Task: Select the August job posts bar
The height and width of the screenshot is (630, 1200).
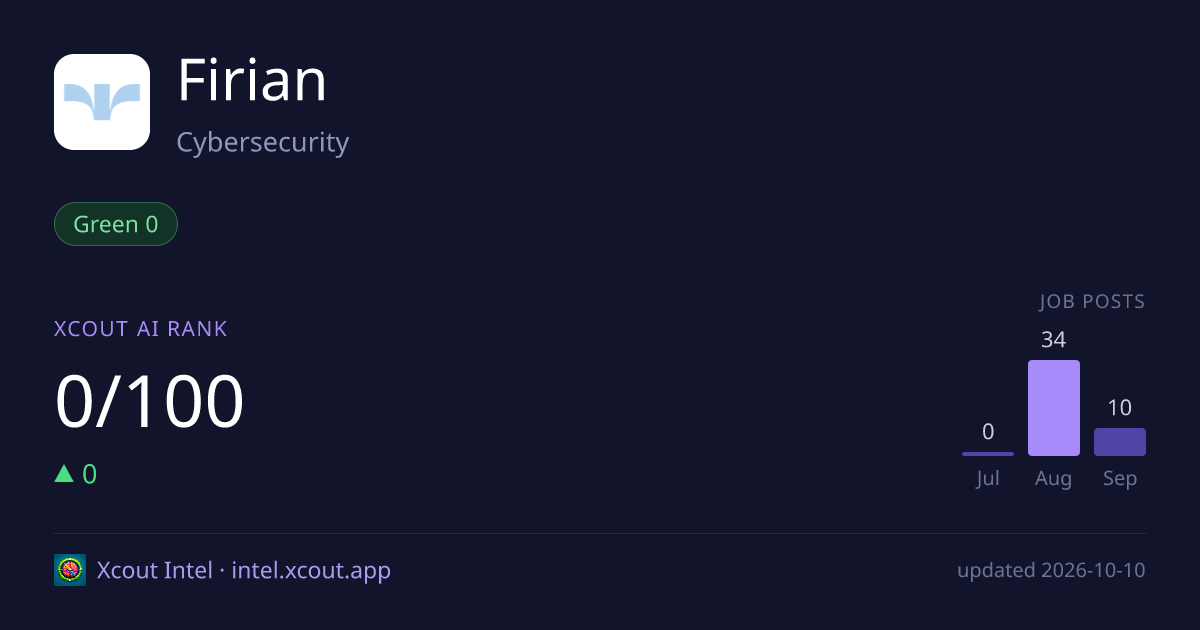Action: pos(1054,408)
